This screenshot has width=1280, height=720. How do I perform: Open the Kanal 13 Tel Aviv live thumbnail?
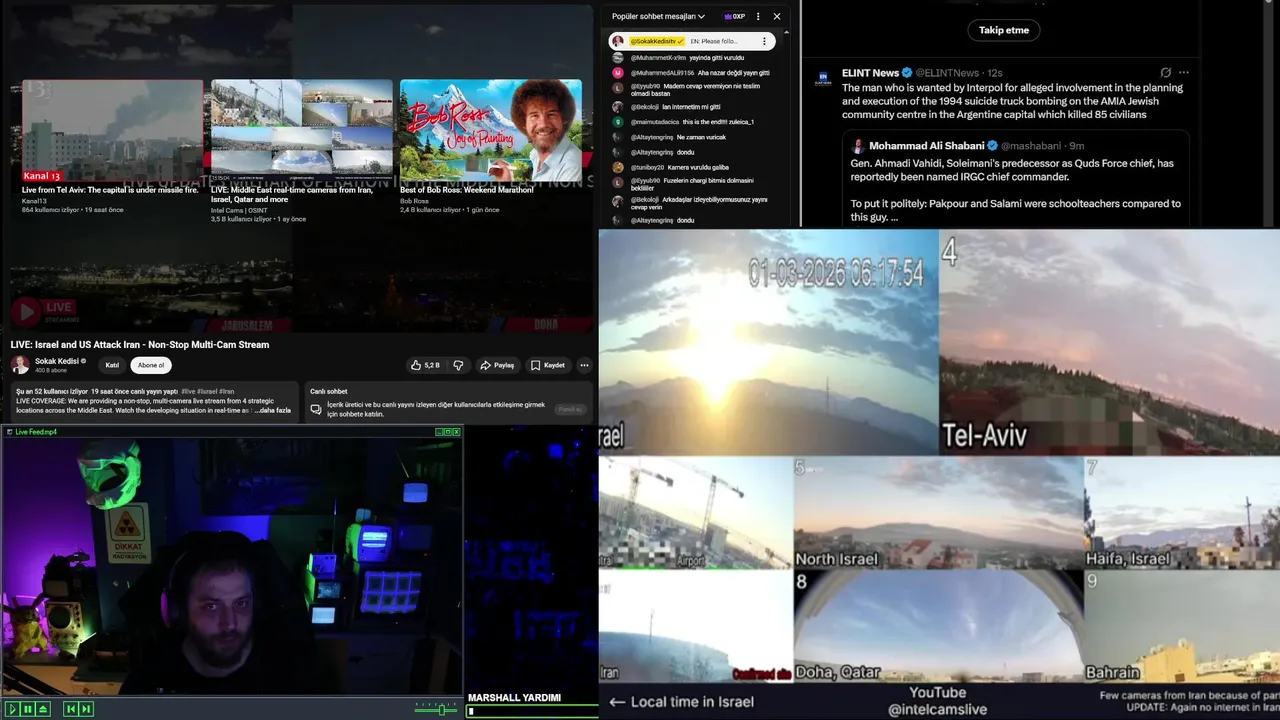[x=112, y=131]
